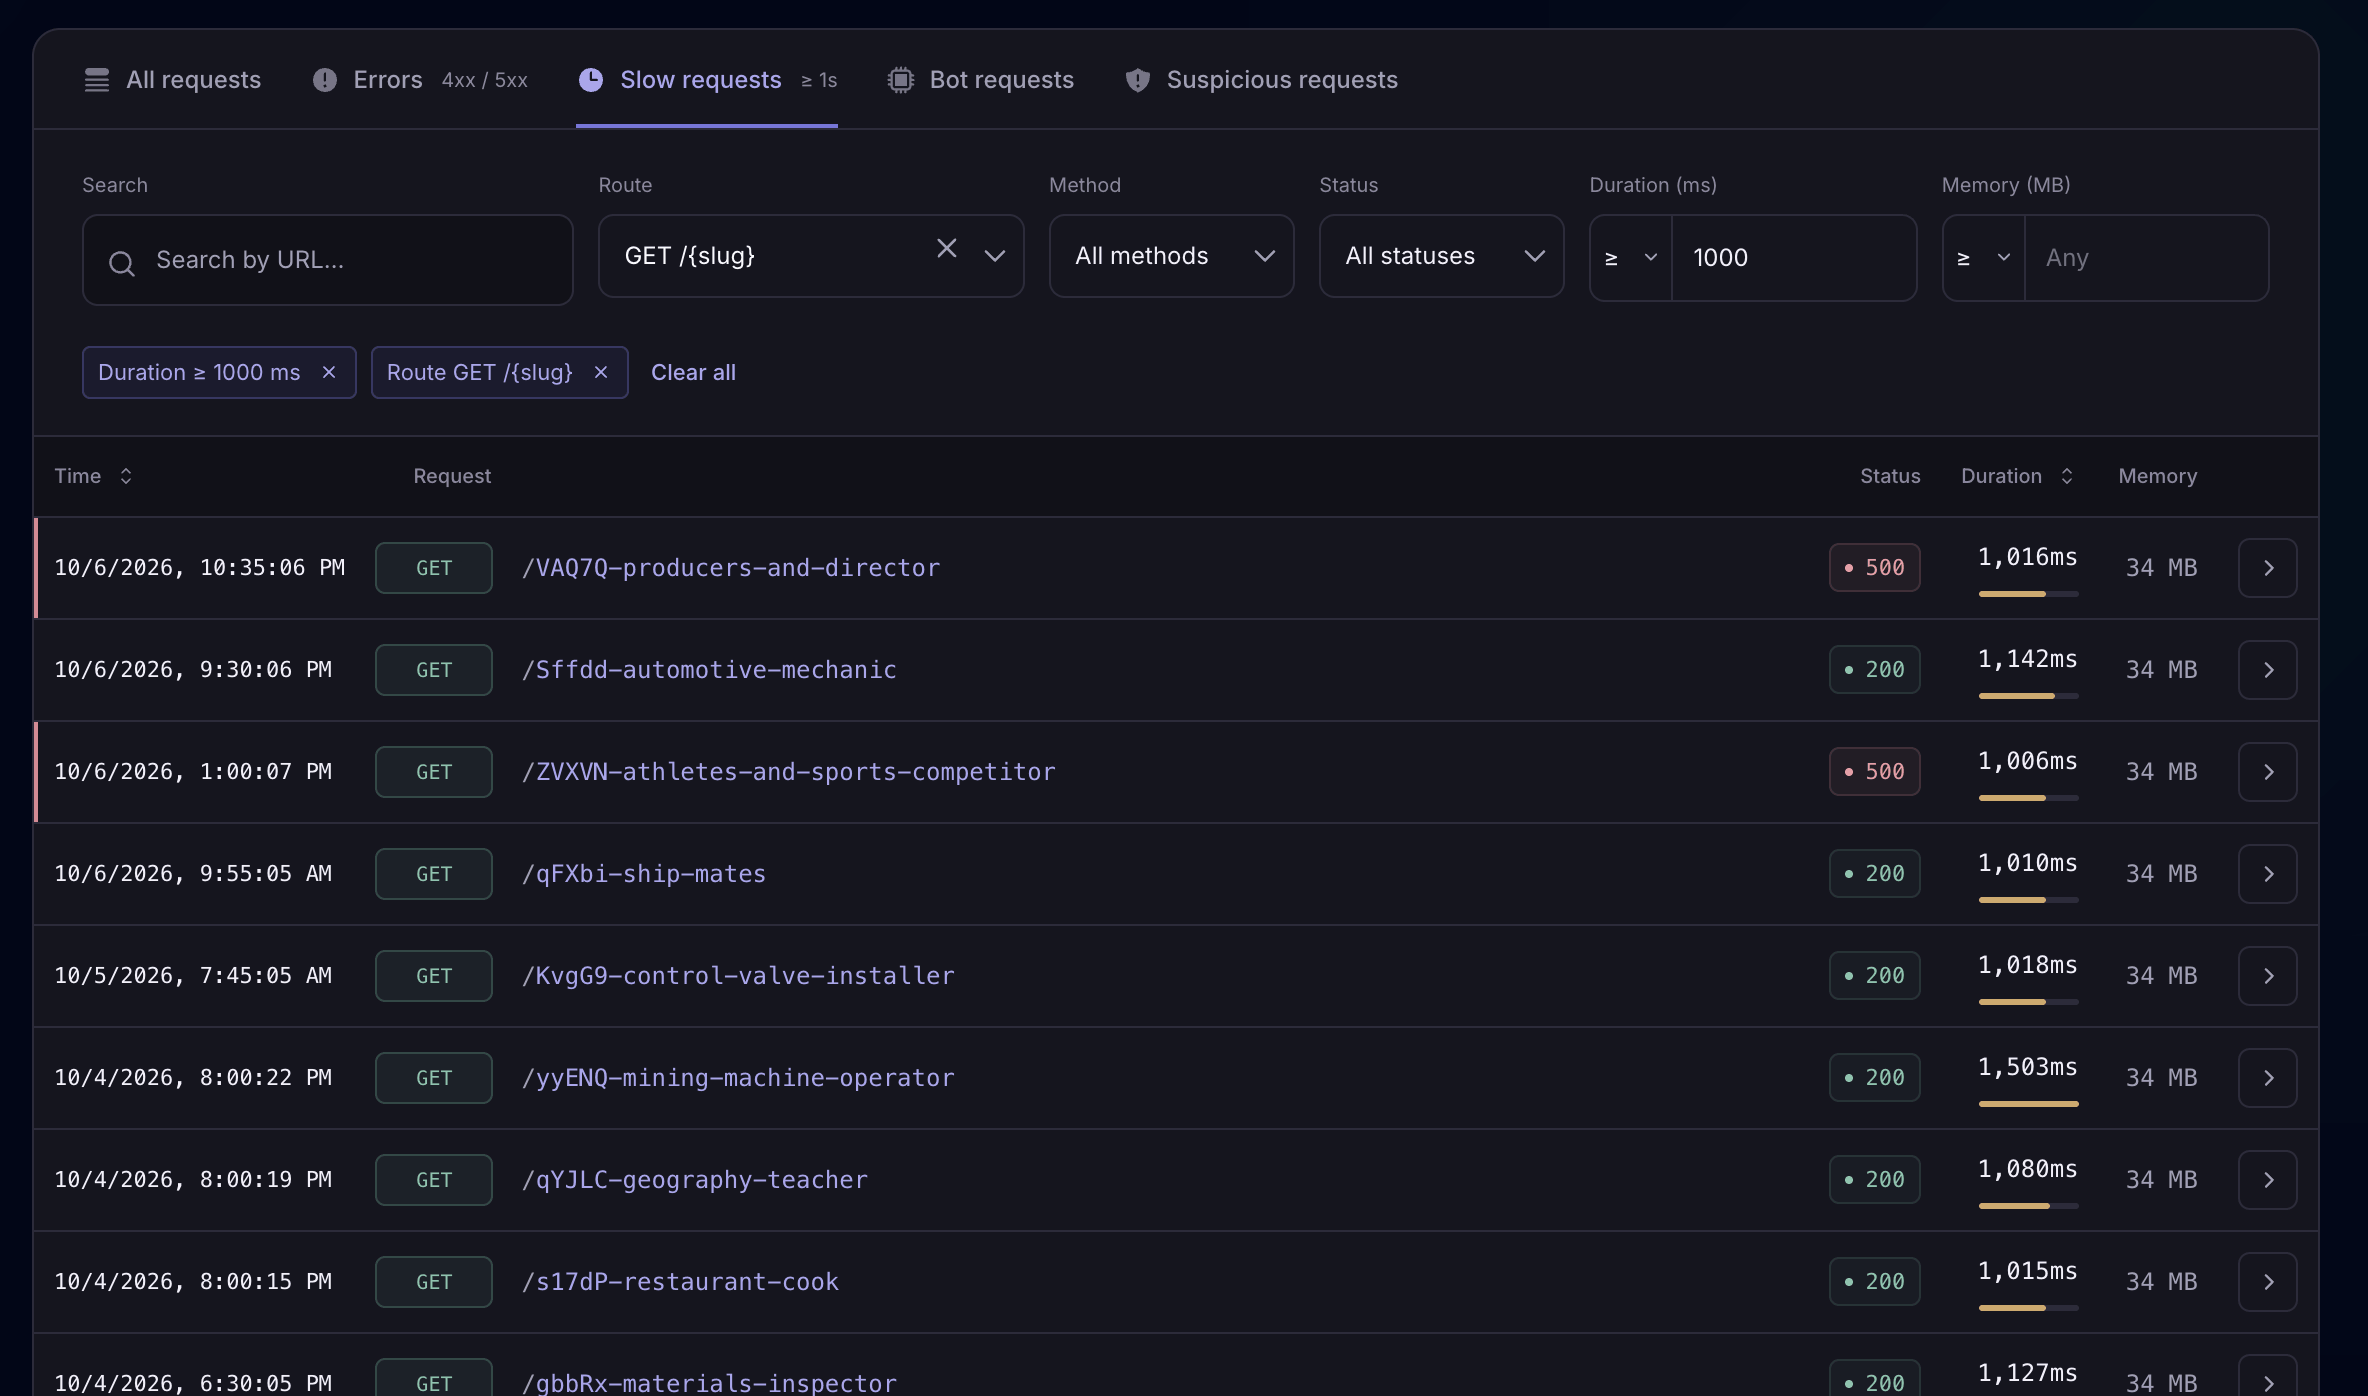The height and width of the screenshot is (1396, 2368).
Task: Click the GET badge for /qFXbi-ship-mates
Action: [434, 874]
